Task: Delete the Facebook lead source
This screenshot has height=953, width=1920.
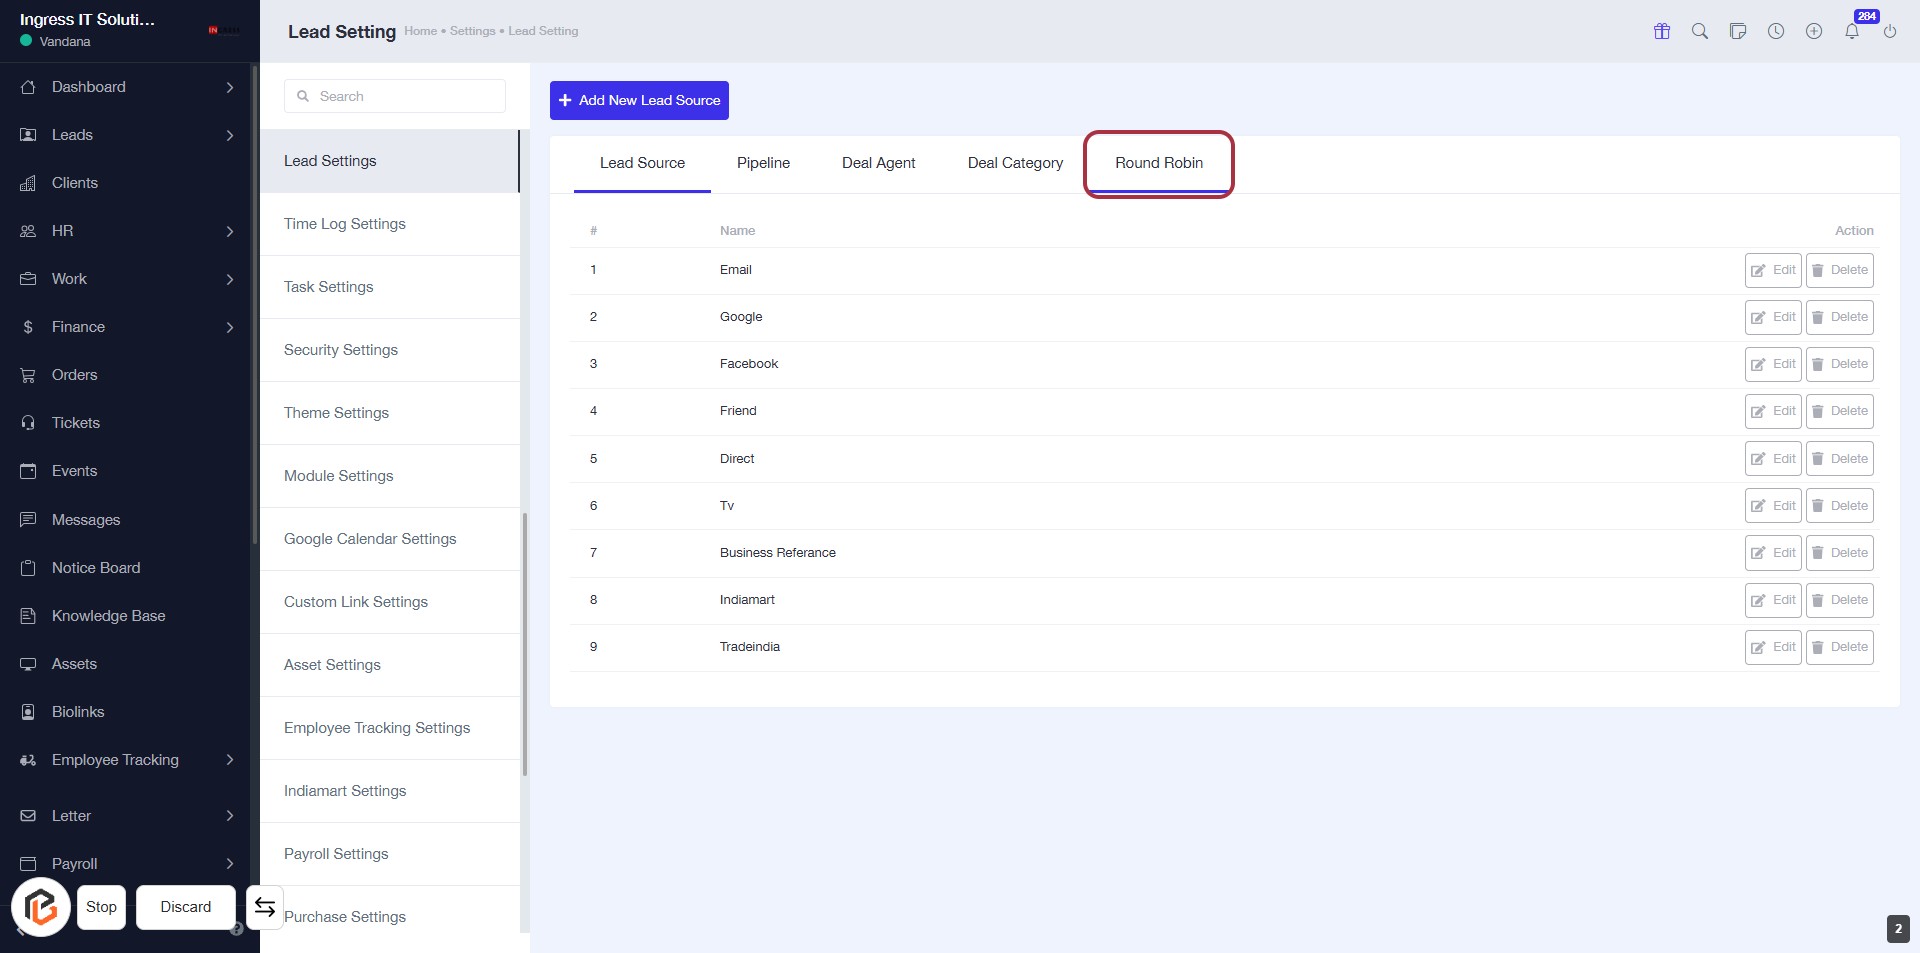Action: (1839, 364)
